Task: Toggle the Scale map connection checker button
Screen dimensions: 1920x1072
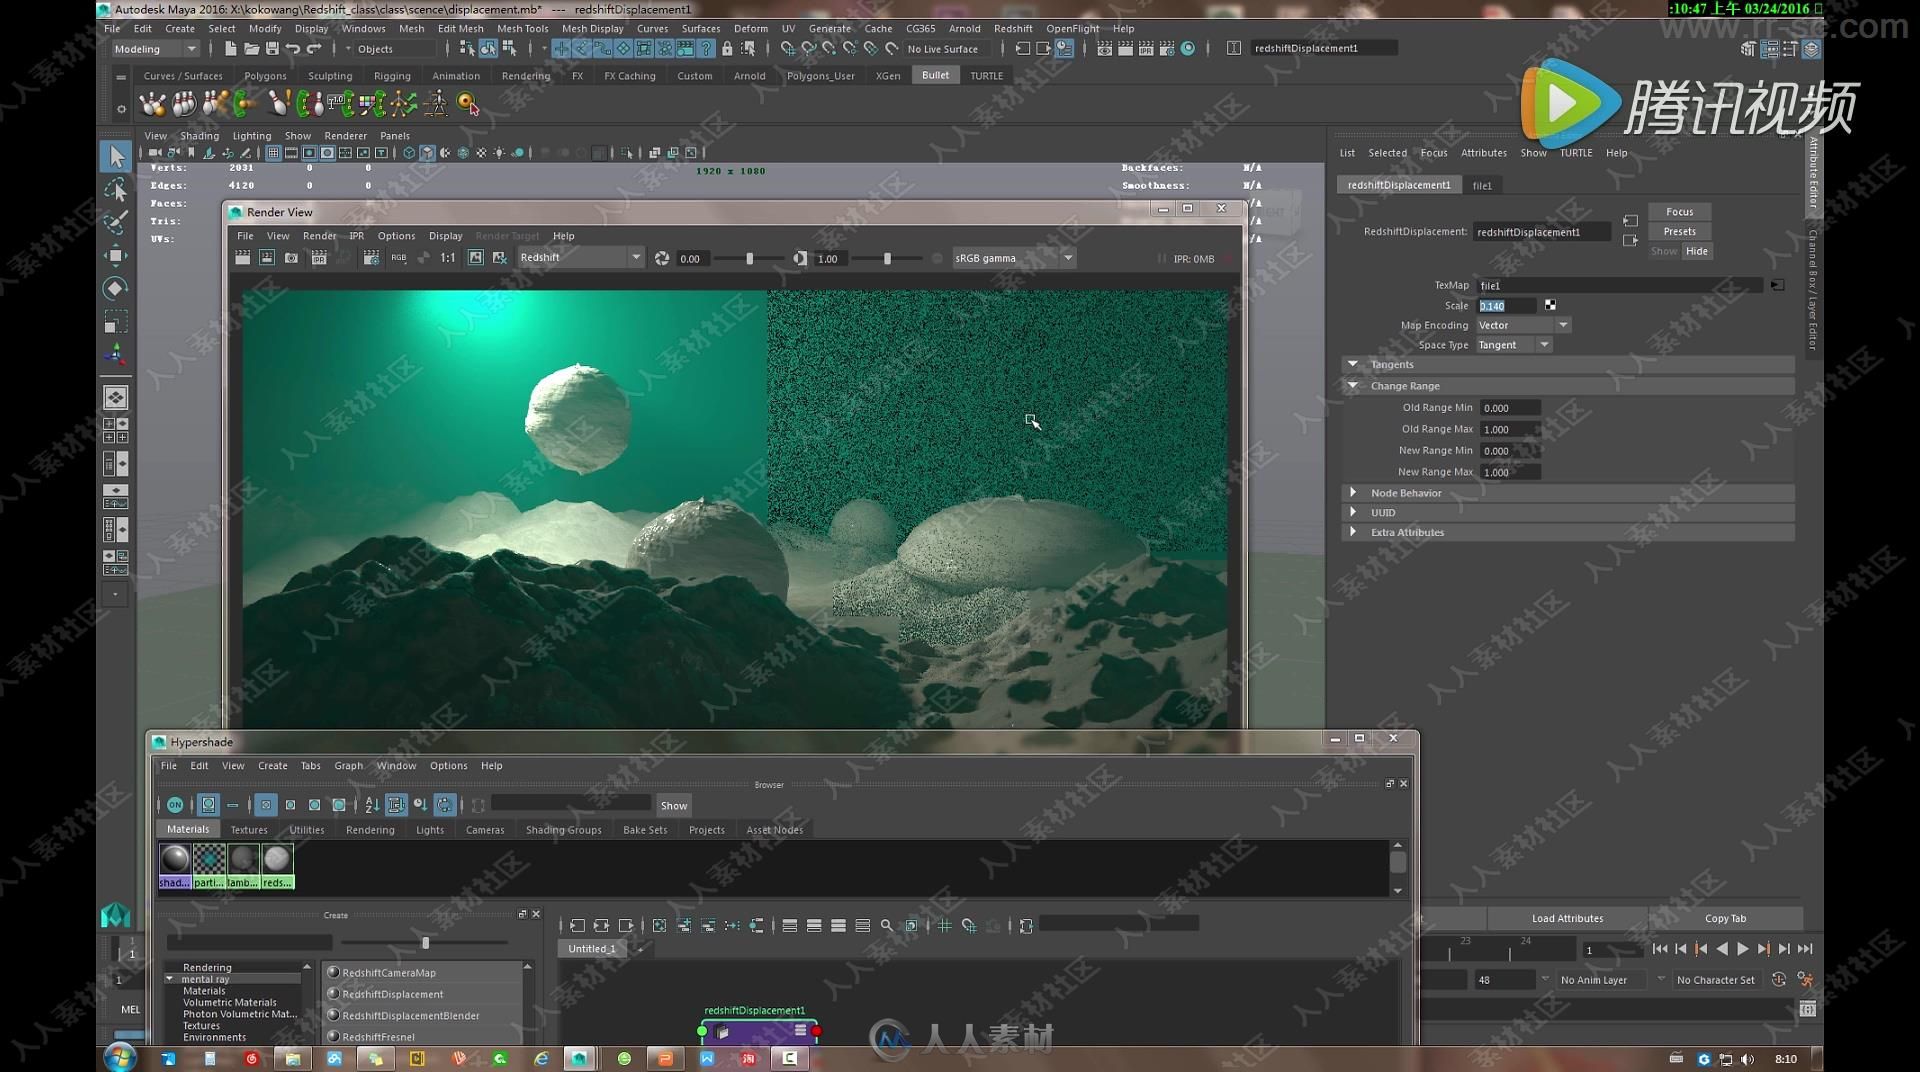Action: tap(1550, 305)
